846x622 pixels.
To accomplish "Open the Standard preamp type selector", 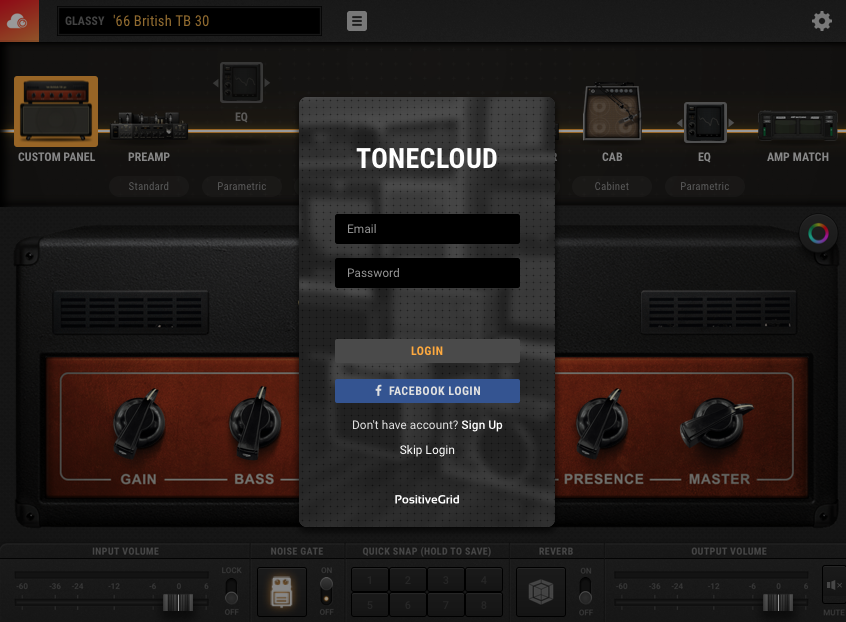I will [149, 186].
